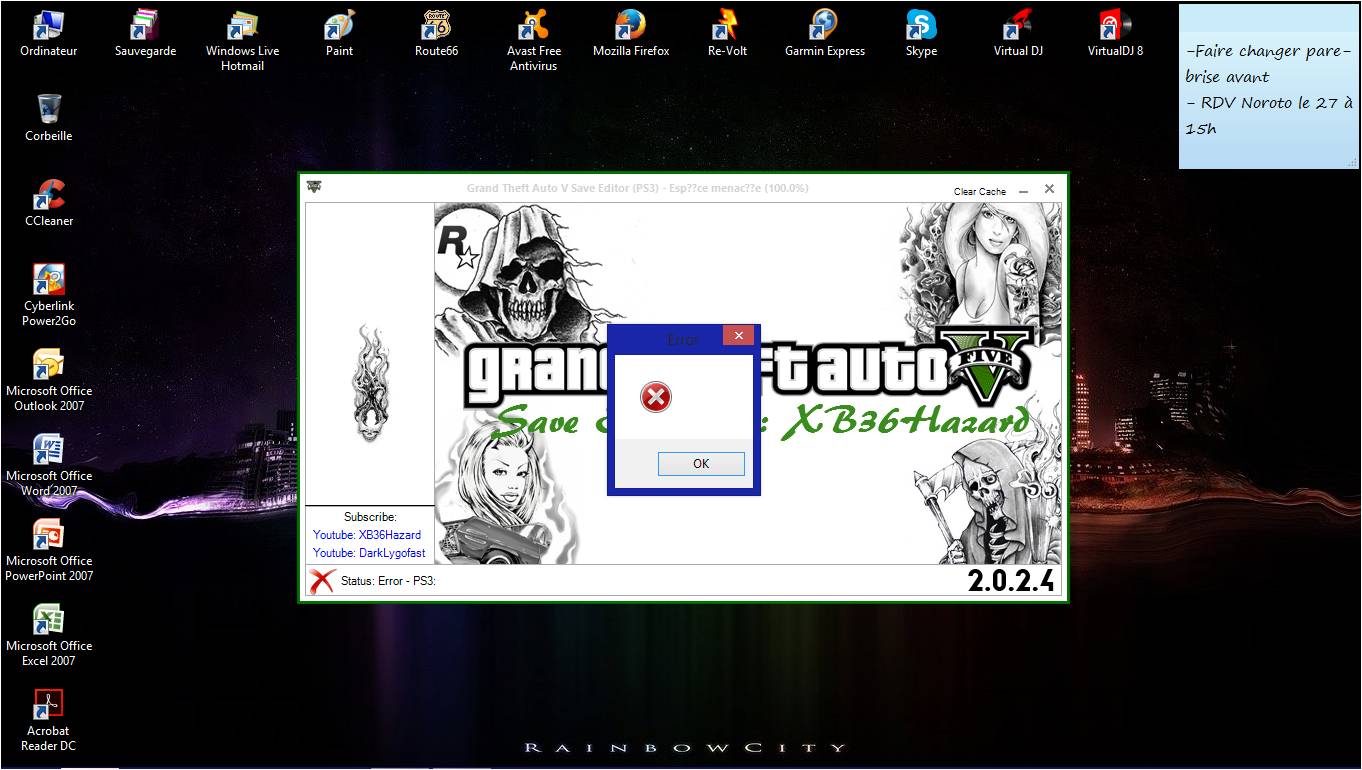The image size is (1362, 770).
Task: Open the Youtube: DarkLygofast link
Action: [x=369, y=553]
